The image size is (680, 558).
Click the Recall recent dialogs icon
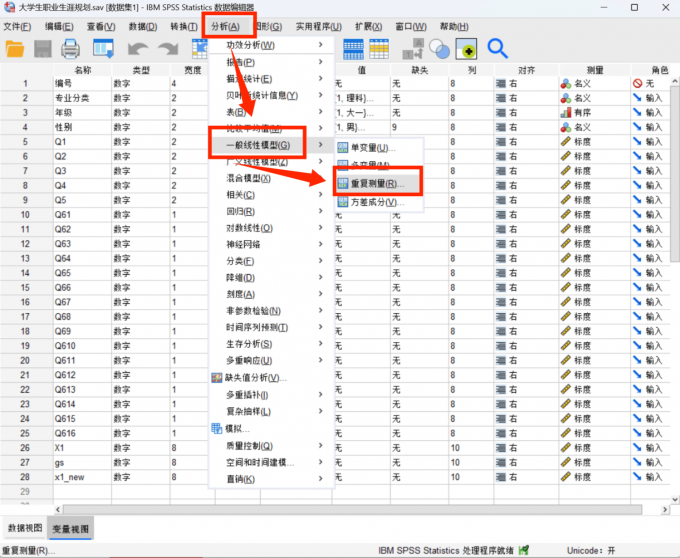pyautogui.click(x=103, y=49)
